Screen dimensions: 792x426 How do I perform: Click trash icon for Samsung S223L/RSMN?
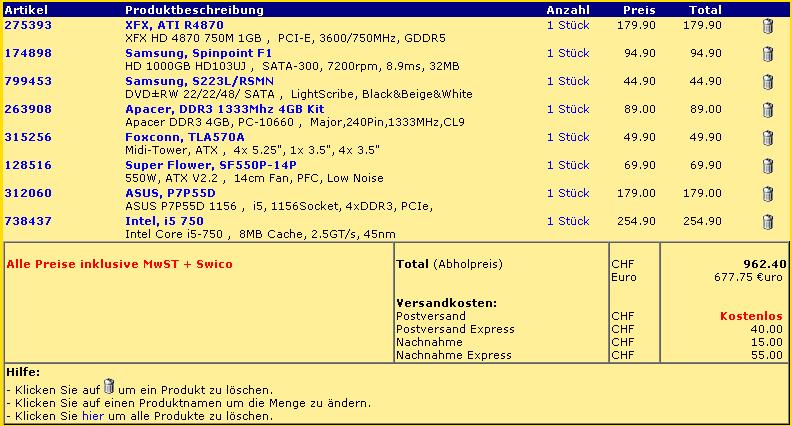768,82
